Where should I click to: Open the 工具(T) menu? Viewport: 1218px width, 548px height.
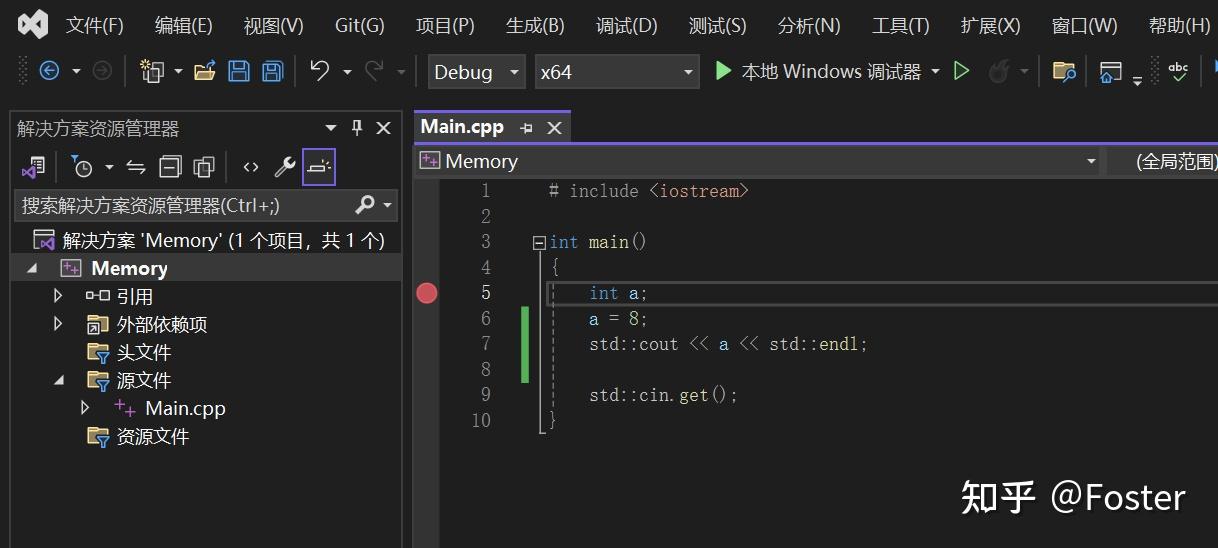(x=901, y=25)
